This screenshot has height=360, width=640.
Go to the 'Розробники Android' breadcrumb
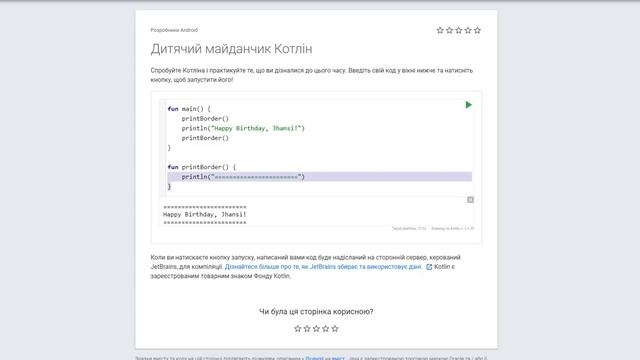(174, 30)
